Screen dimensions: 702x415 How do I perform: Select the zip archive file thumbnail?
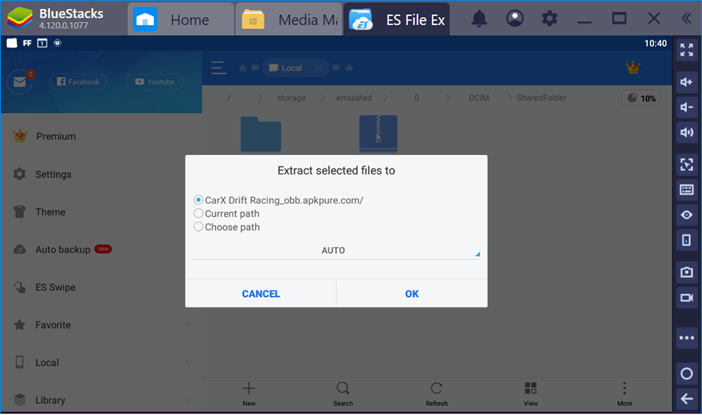point(378,134)
